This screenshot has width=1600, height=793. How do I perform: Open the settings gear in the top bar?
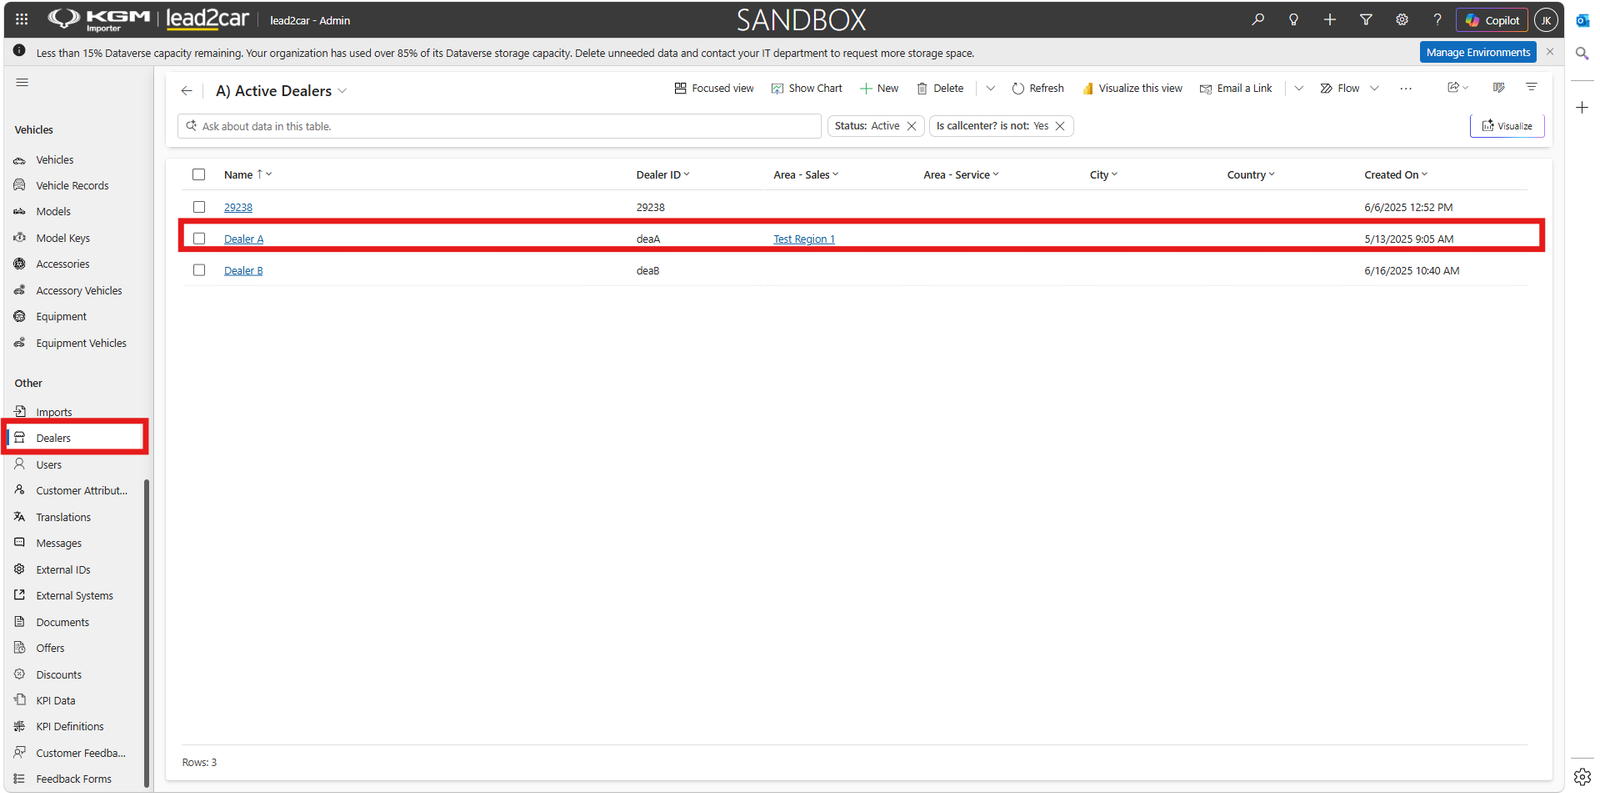click(1402, 19)
